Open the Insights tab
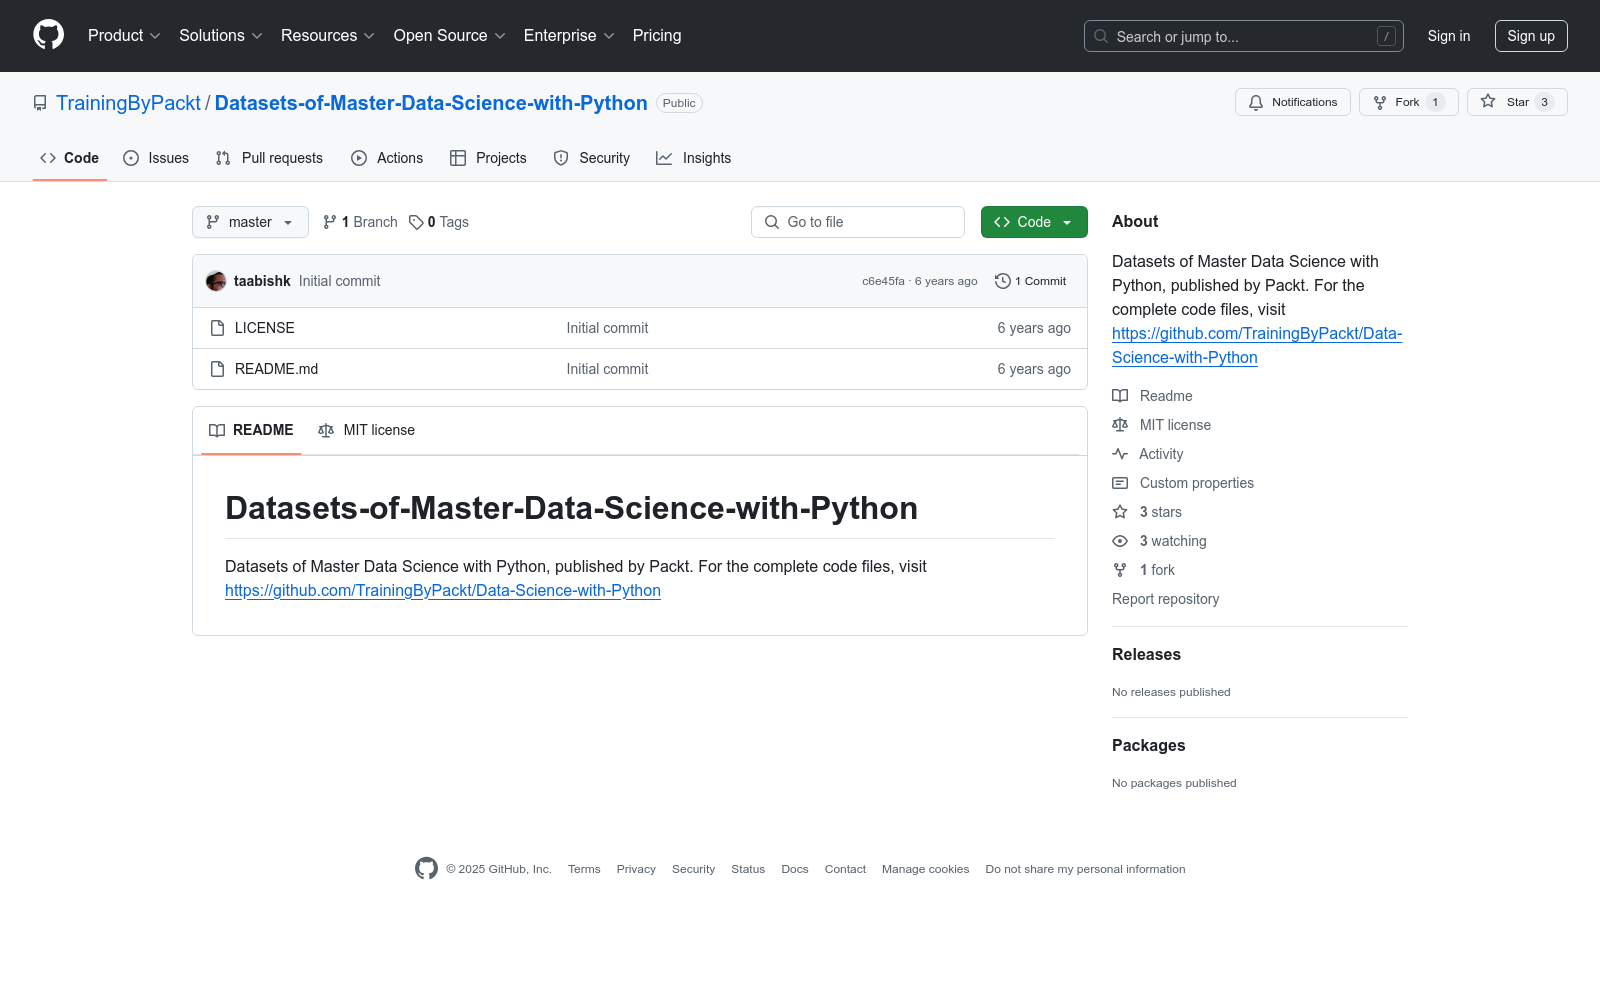The image size is (1600, 1000). [694, 158]
